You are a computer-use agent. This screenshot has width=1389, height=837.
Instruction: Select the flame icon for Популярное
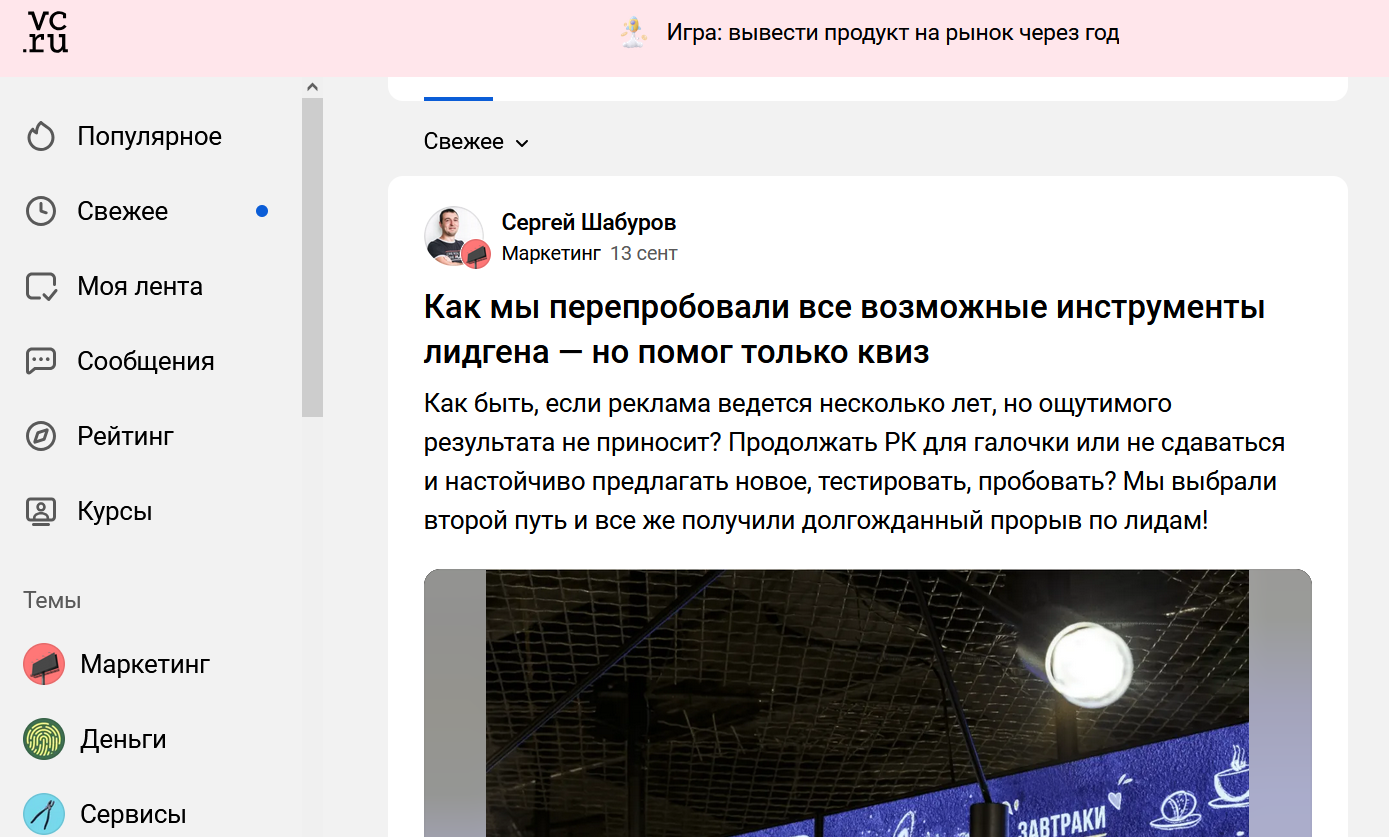point(41,136)
